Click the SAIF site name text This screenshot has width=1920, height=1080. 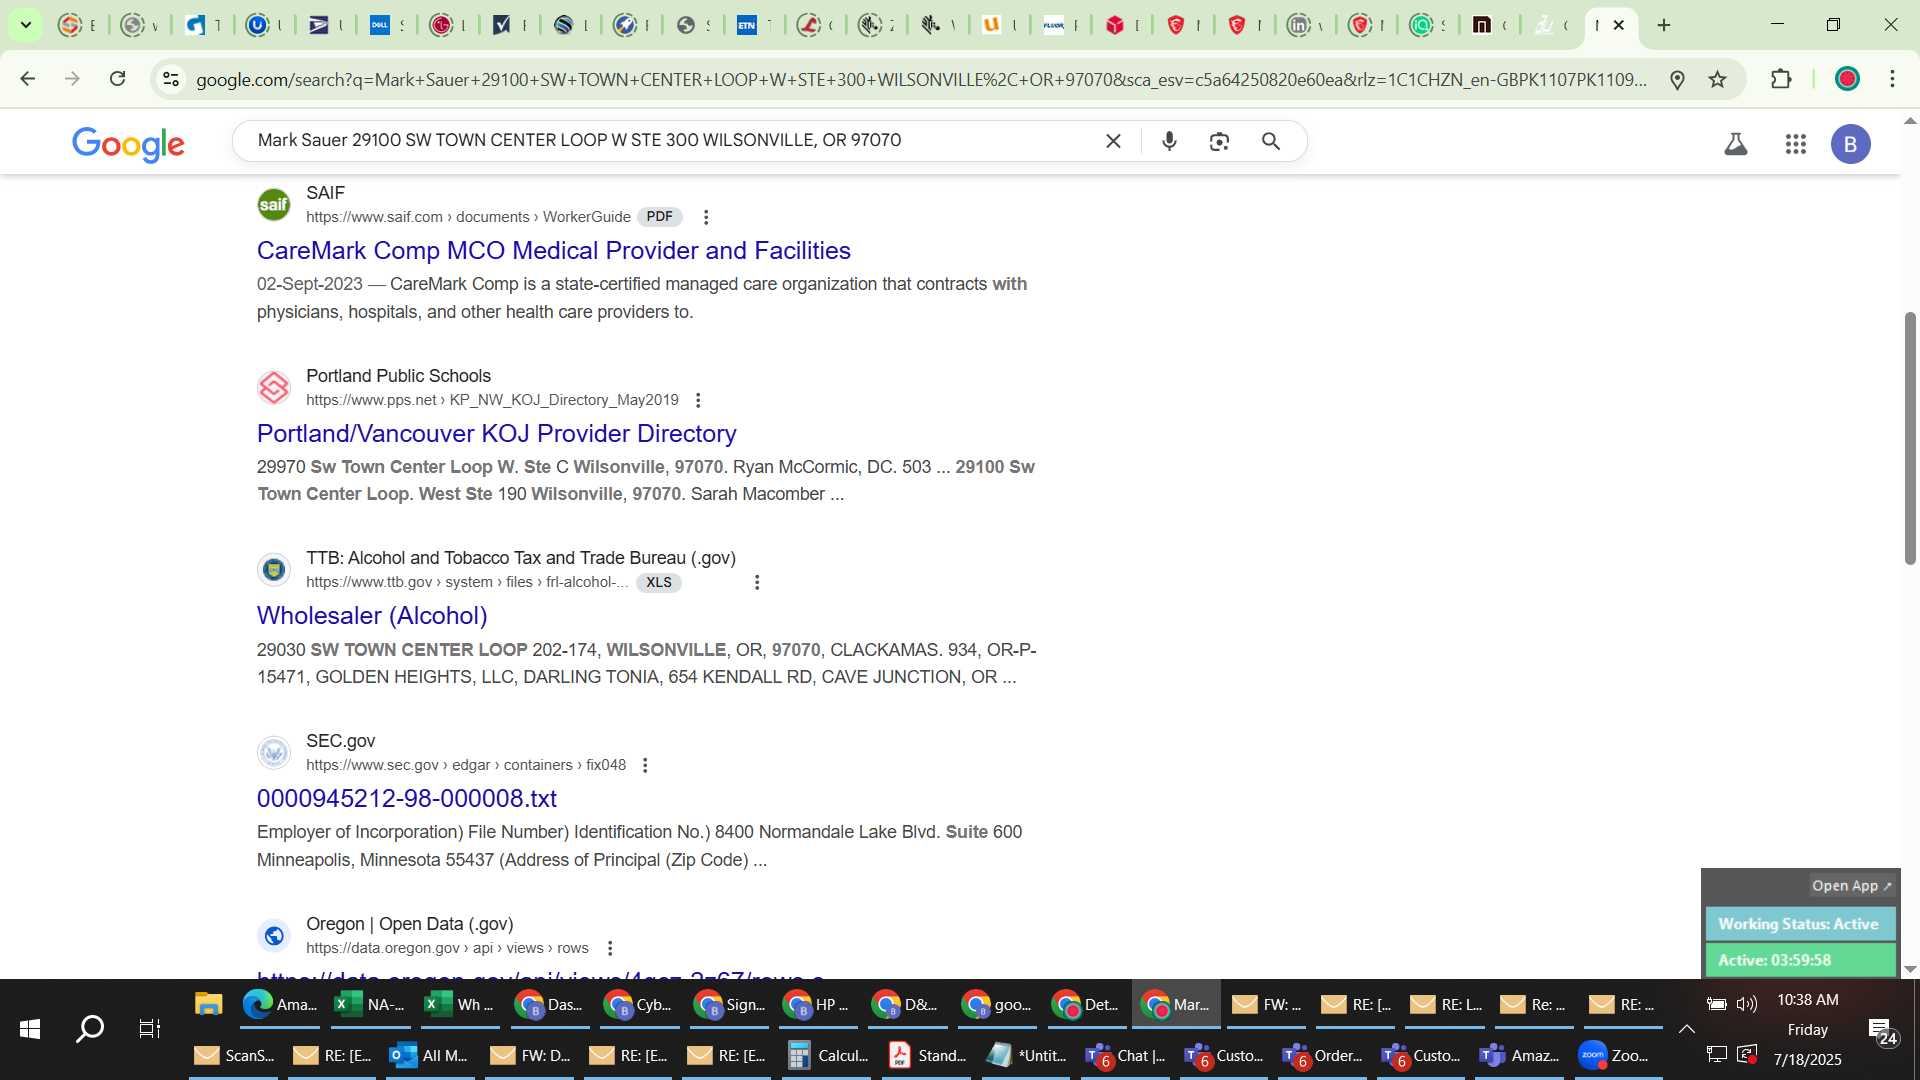click(x=325, y=193)
